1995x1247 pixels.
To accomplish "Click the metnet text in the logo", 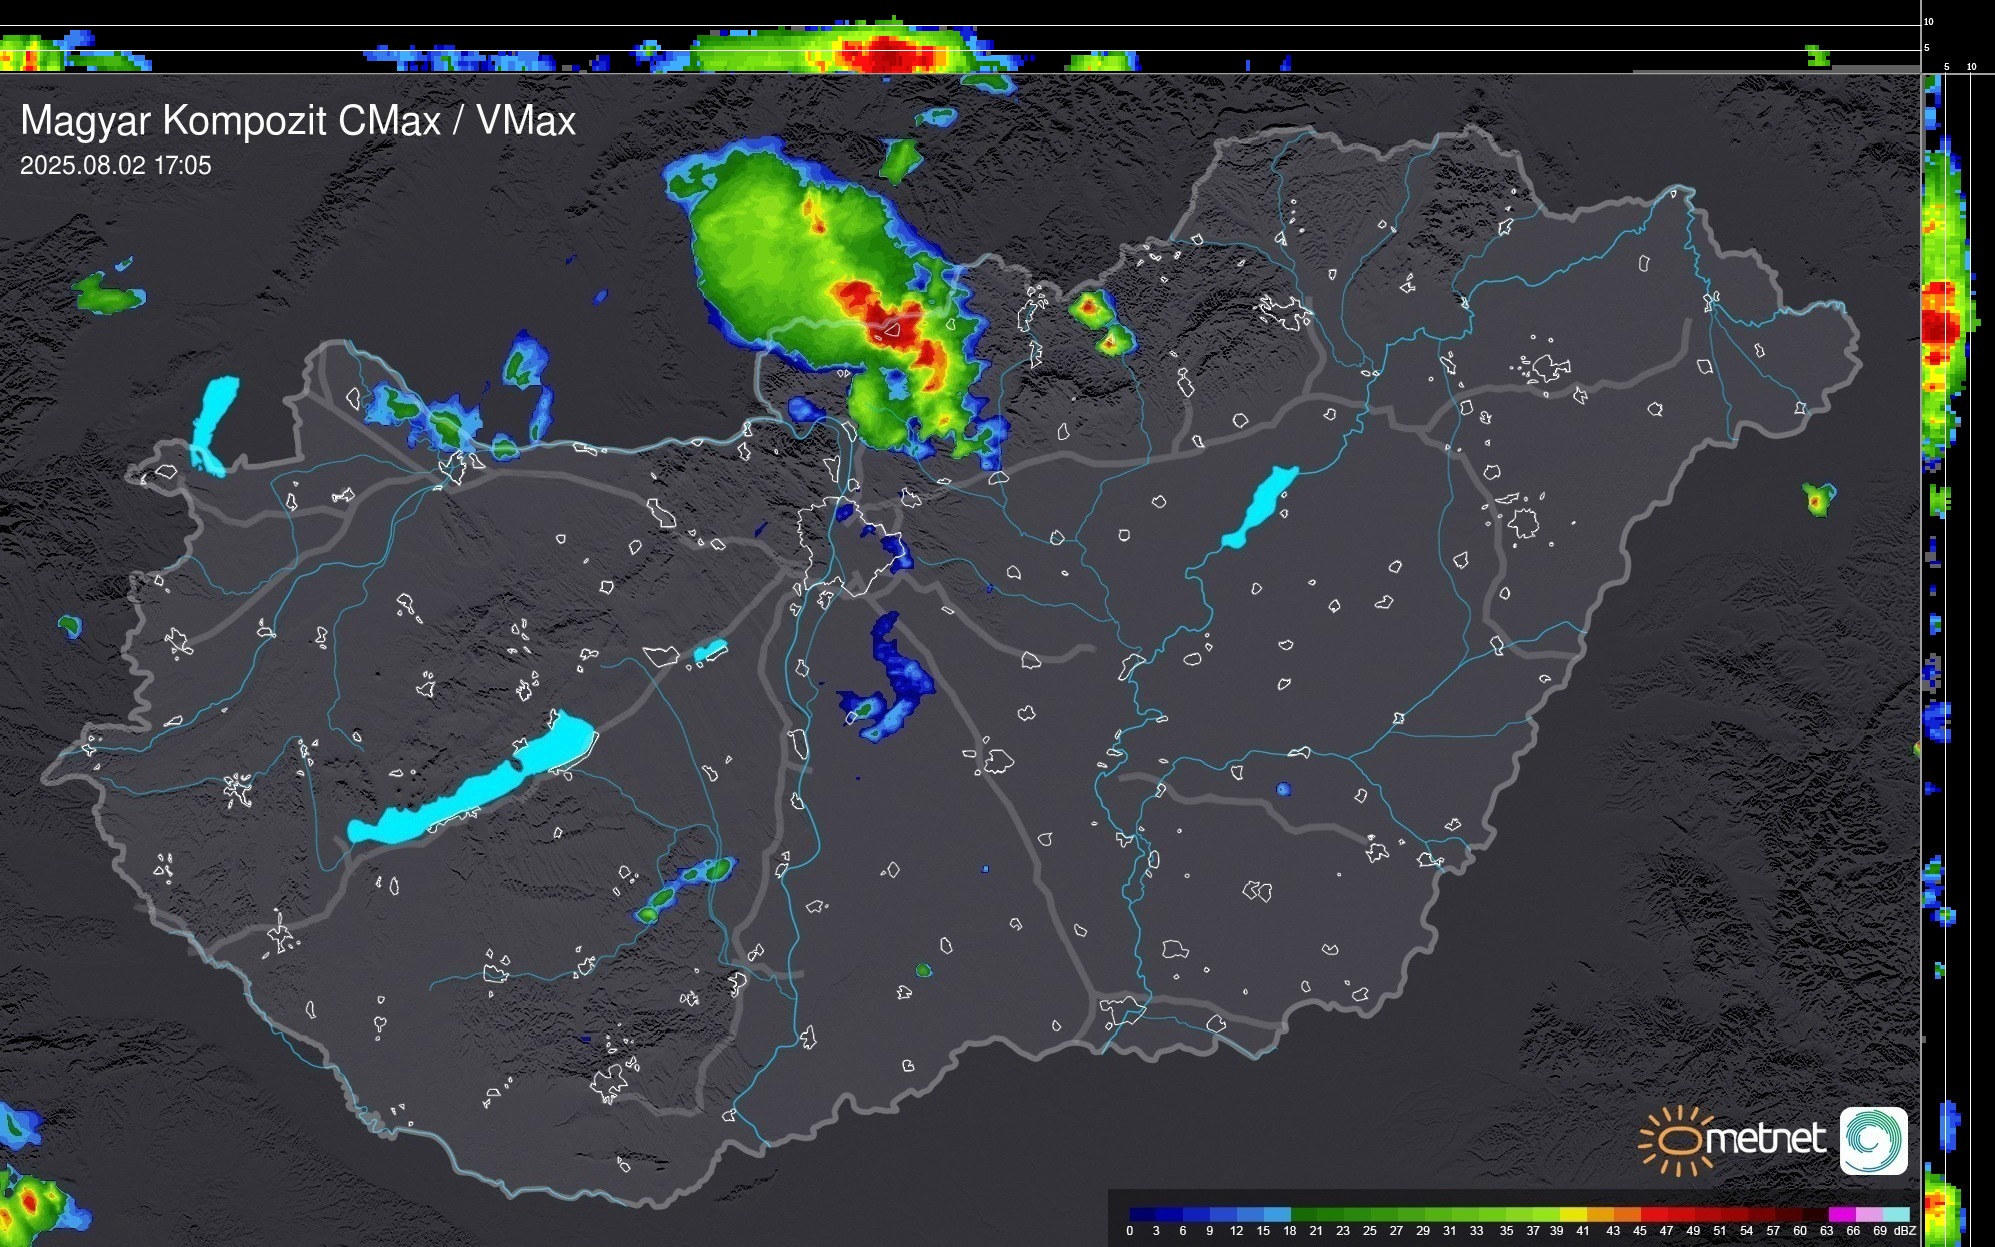I will tap(1765, 1139).
